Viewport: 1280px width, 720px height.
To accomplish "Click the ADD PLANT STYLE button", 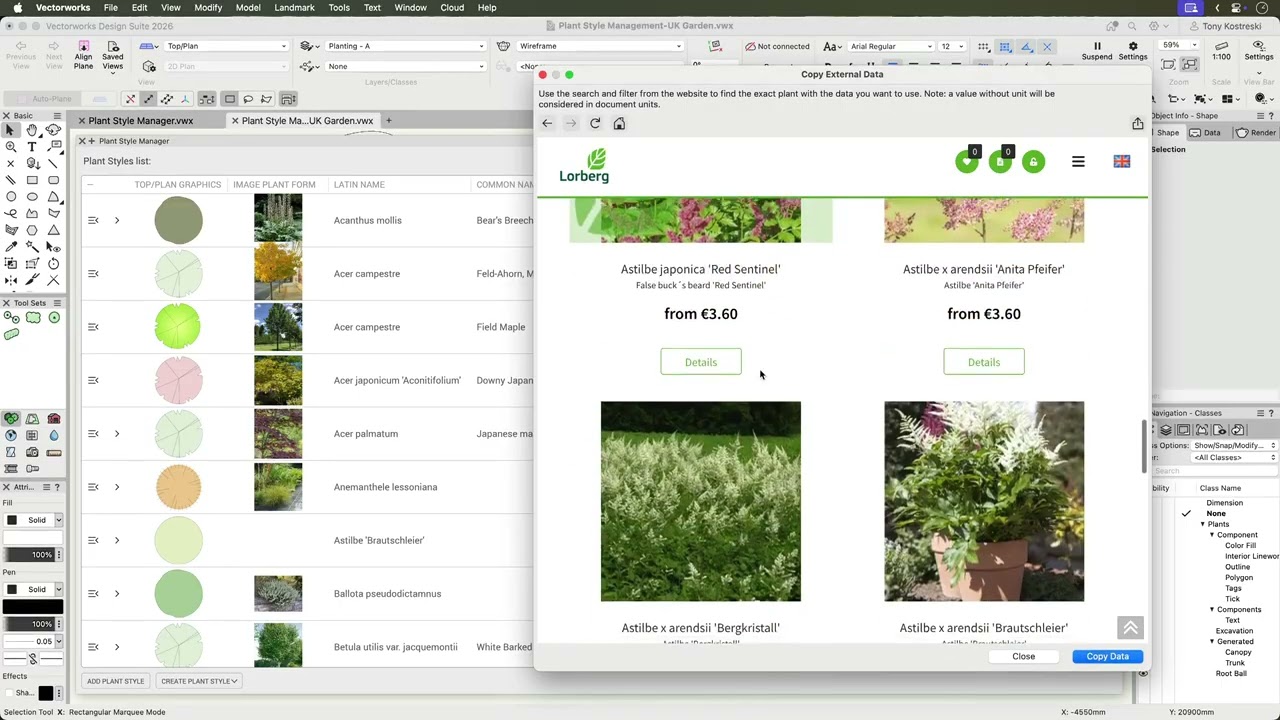I will coord(116,681).
